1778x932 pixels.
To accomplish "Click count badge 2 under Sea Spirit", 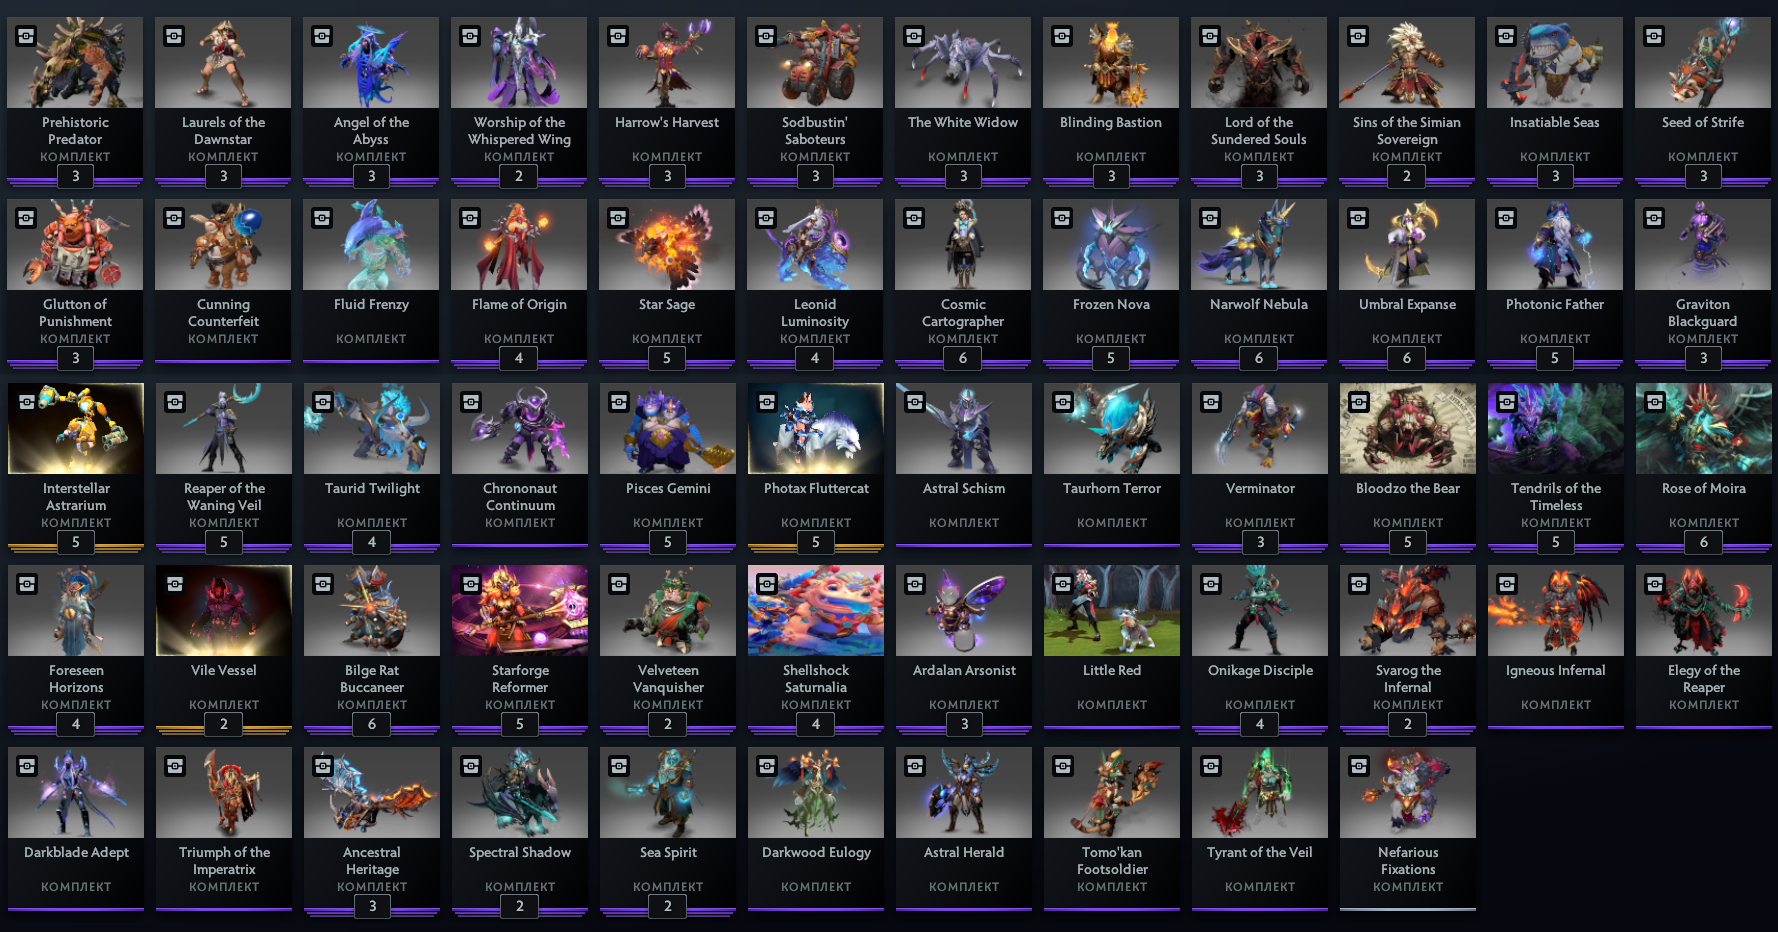I will 668,907.
